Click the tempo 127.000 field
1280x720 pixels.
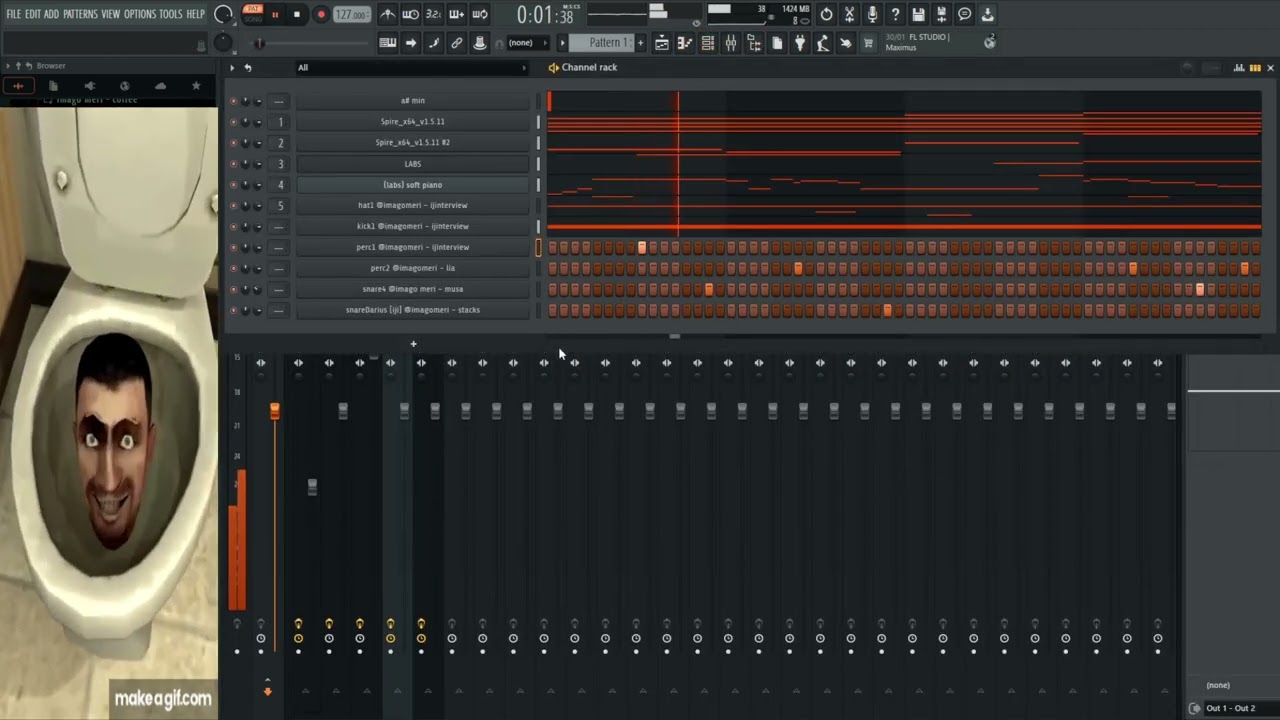pyautogui.click(x=351, y=15)
